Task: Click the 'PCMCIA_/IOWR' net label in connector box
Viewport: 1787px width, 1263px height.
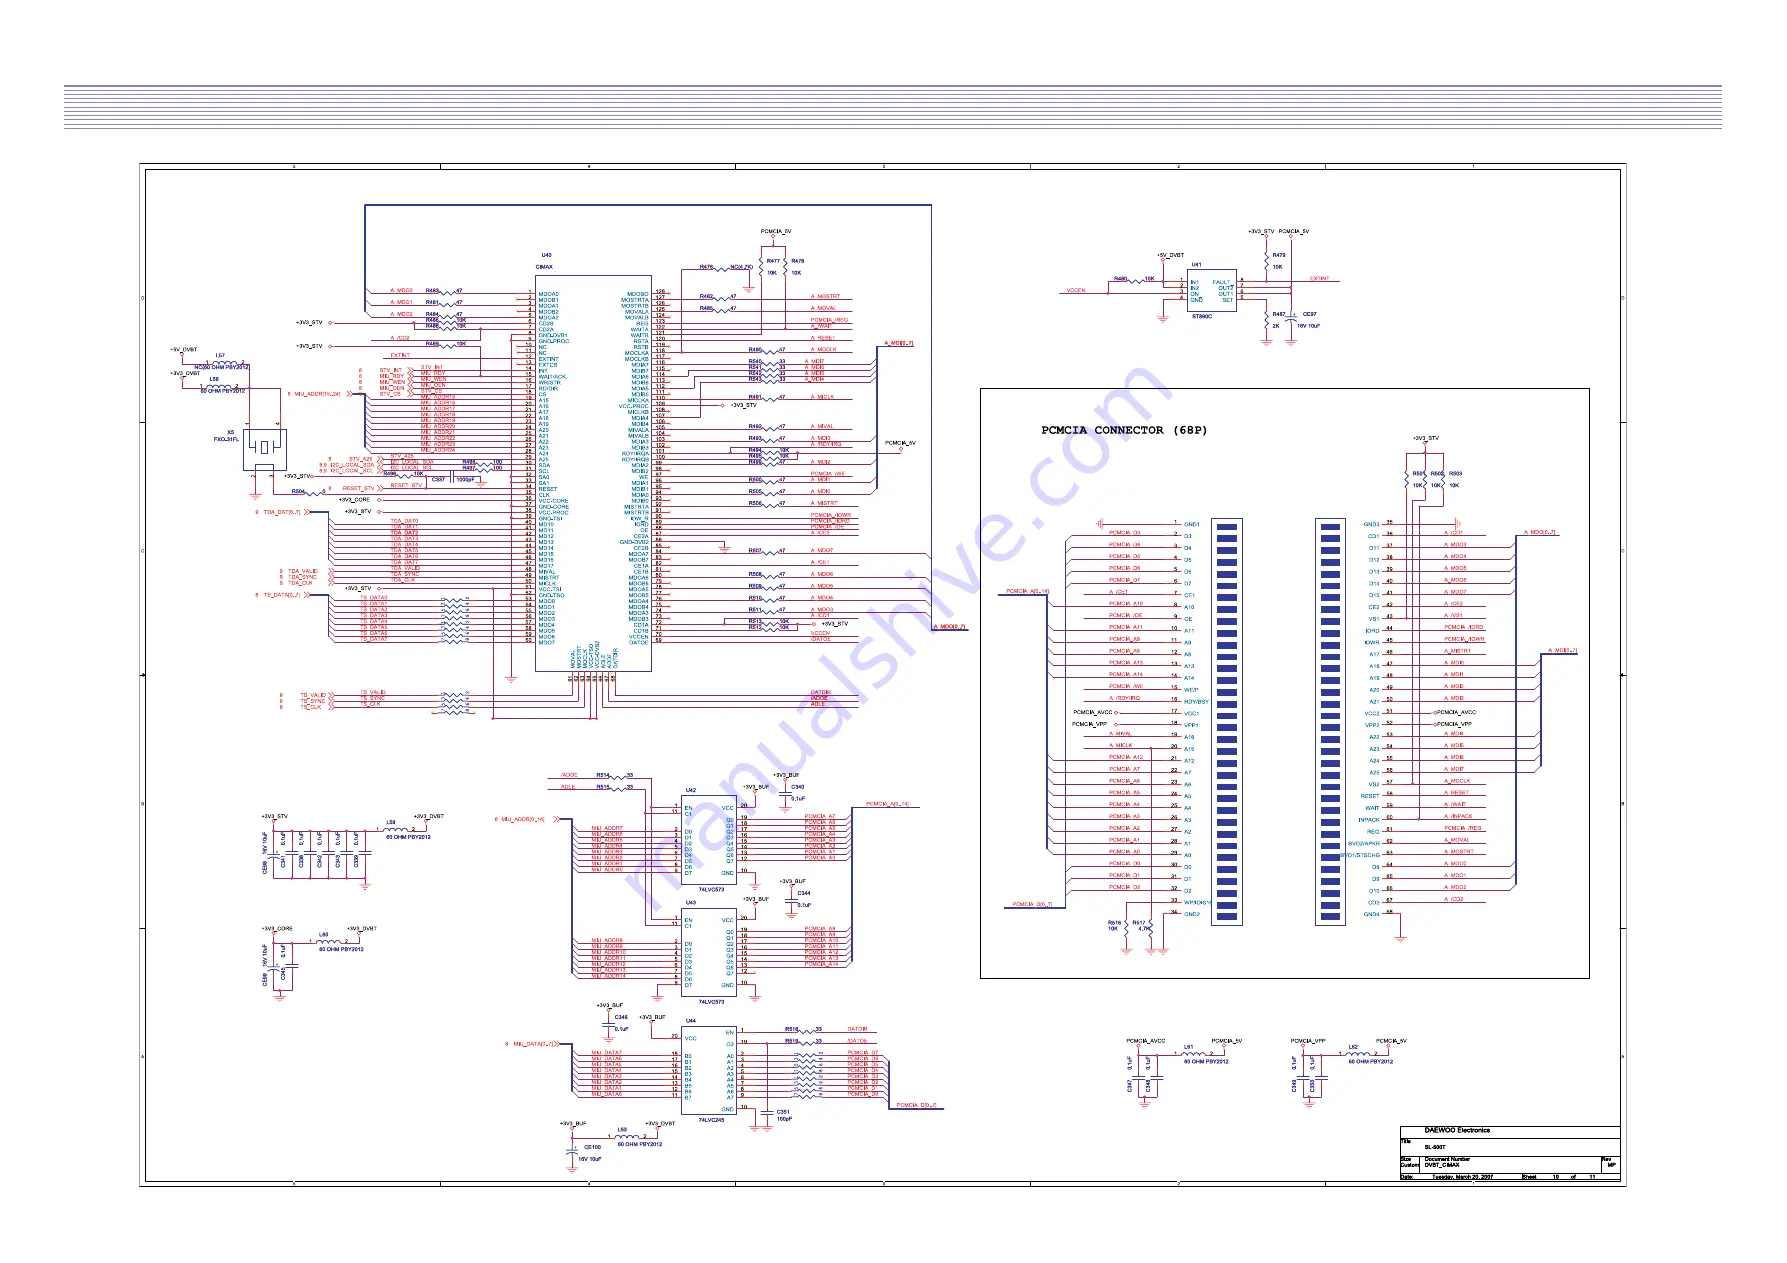Action: tap(1465, 639)
